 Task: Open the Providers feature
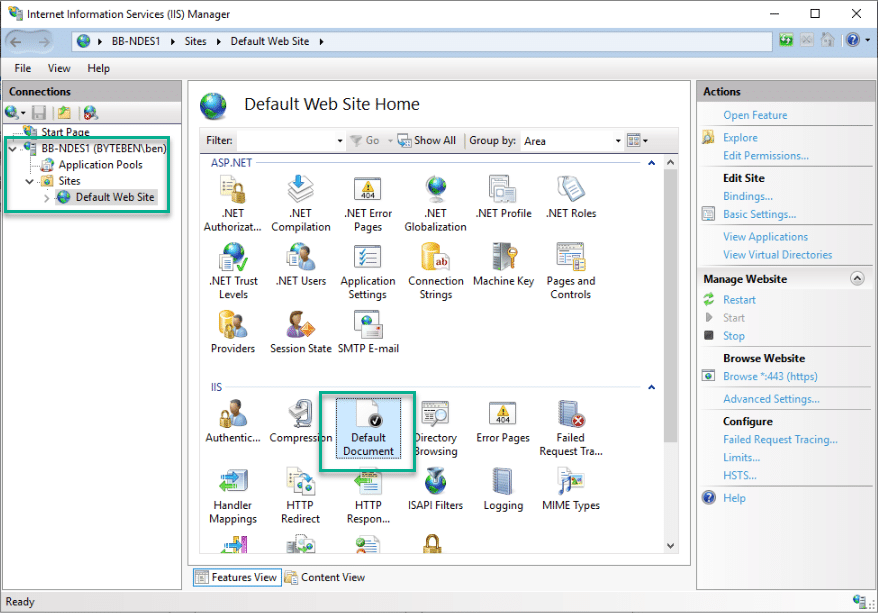tap(233, 332)
